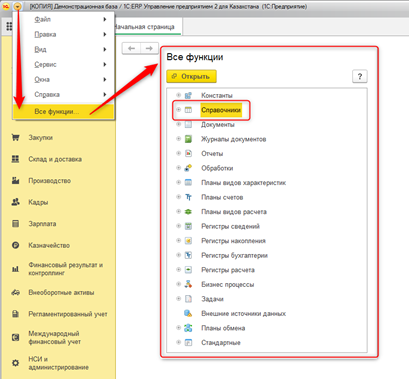Screen dimensions: 409x379
Task: Open НСИ и администрирование gear icon
Action: coord(15,363)
